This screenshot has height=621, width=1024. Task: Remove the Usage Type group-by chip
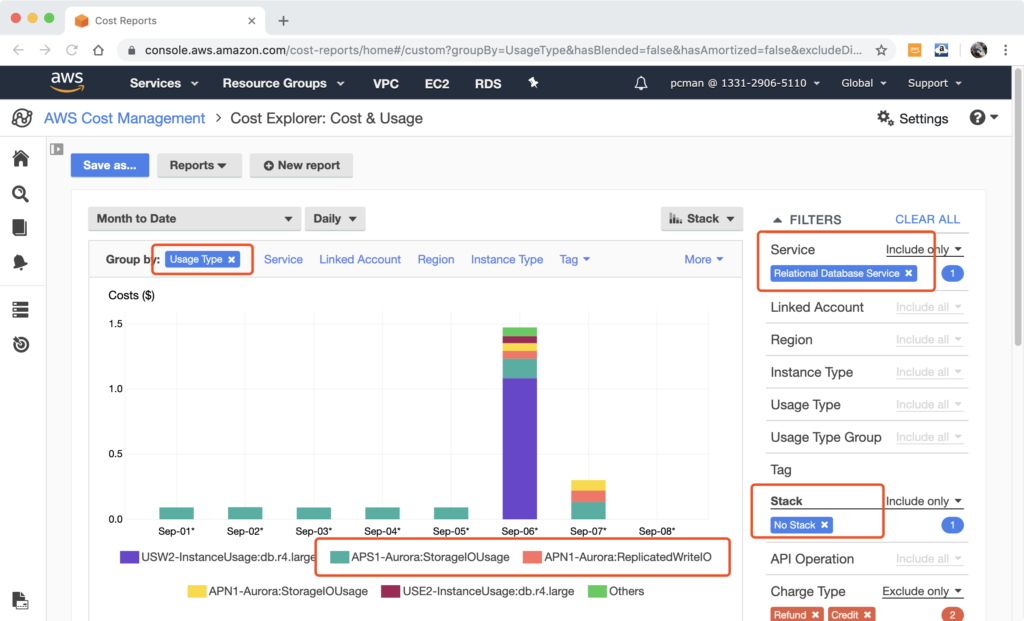[232, 260]
